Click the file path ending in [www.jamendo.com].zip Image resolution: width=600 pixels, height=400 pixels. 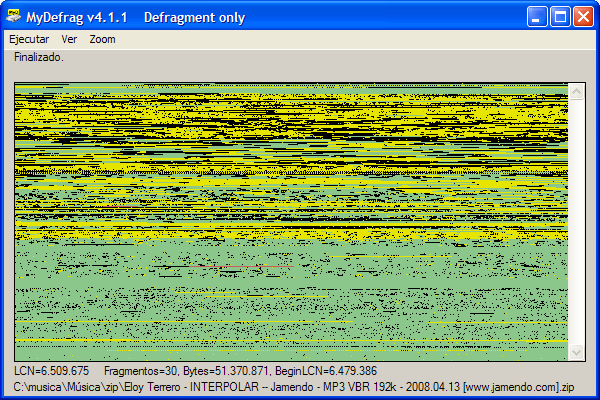[x=294, y=387]
